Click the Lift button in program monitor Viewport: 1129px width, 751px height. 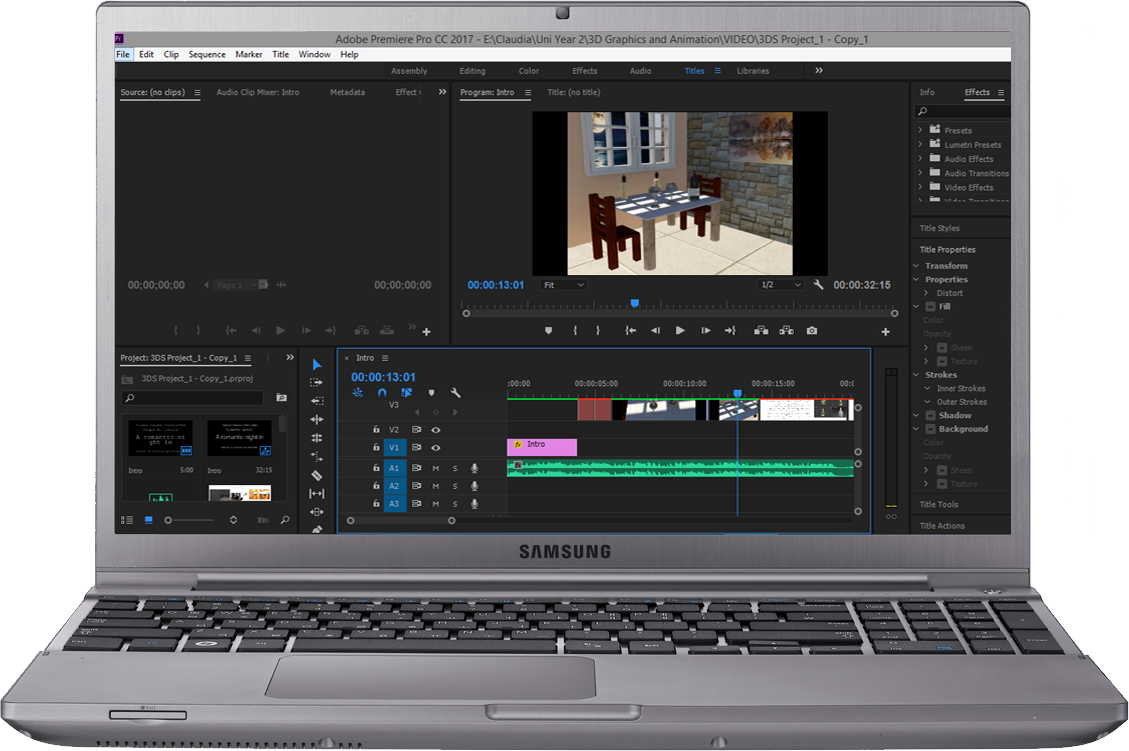pos(761,331)
